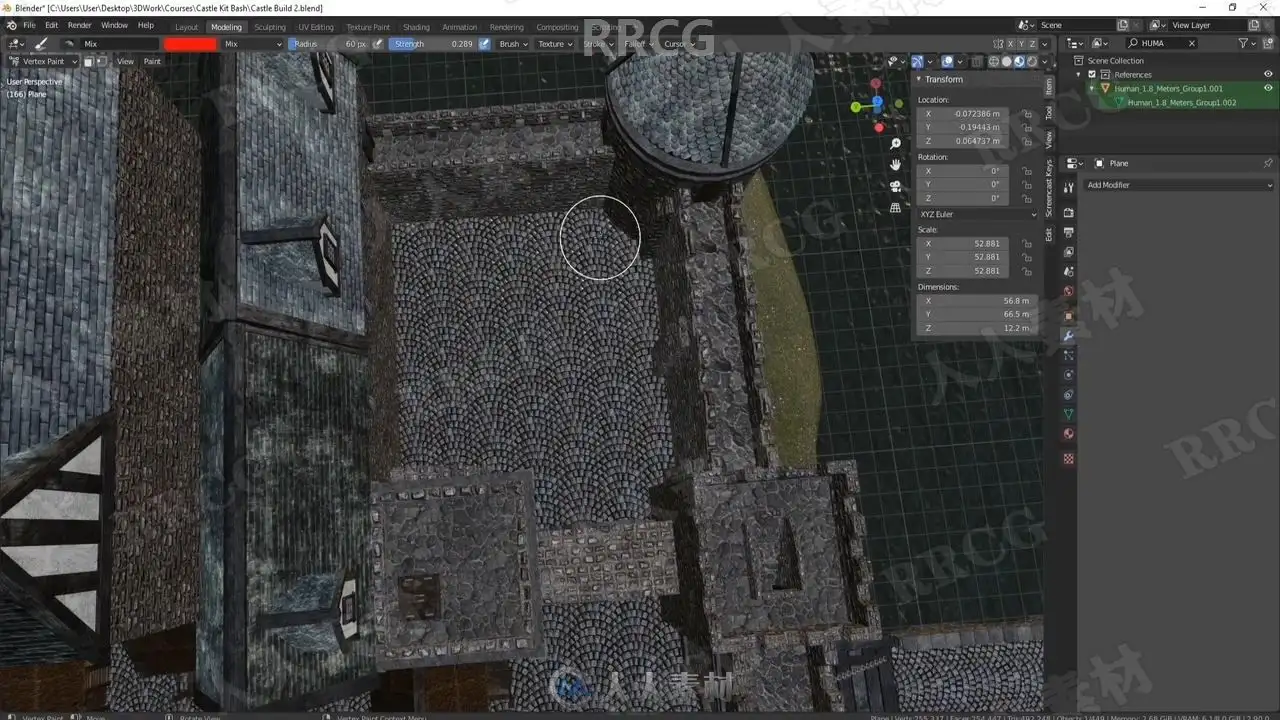Open Add Modifier dropdown
The height and width of the screenshot is (720, 1280).
(x=1178, y=185)
